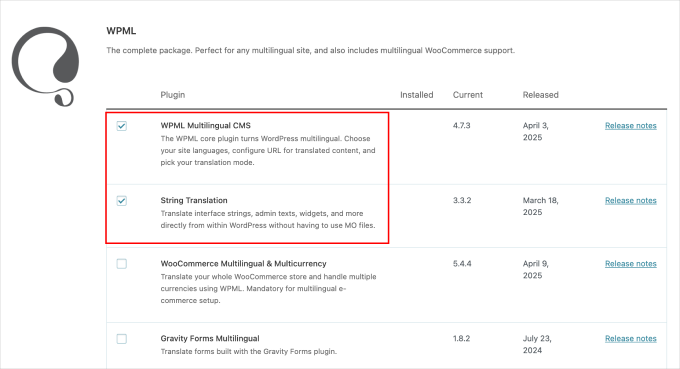Image resolution: width=680 pixels, height=369 pixels.
Task: Click the July 23, 2024 release date
Action: point(537,344)
